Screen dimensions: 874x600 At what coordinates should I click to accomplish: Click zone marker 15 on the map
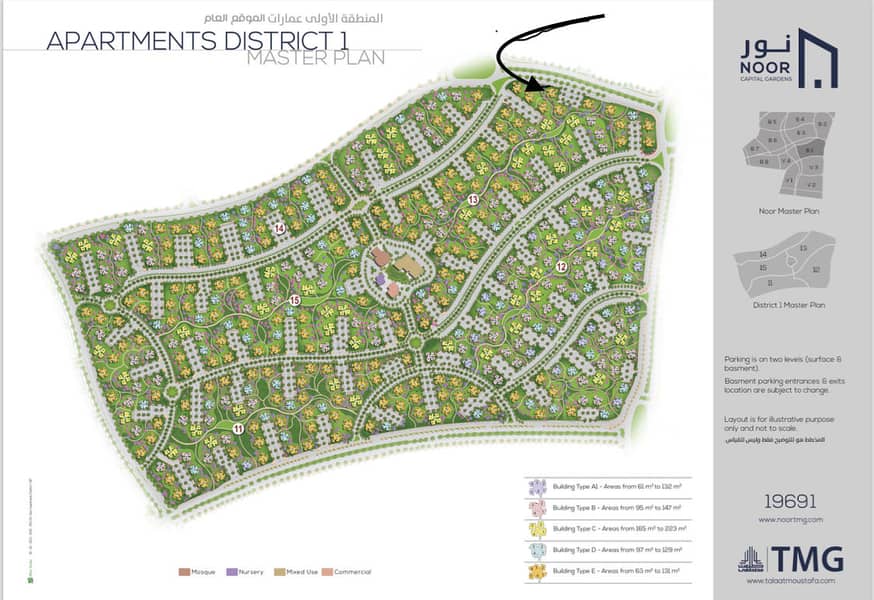tap(295, 301)
